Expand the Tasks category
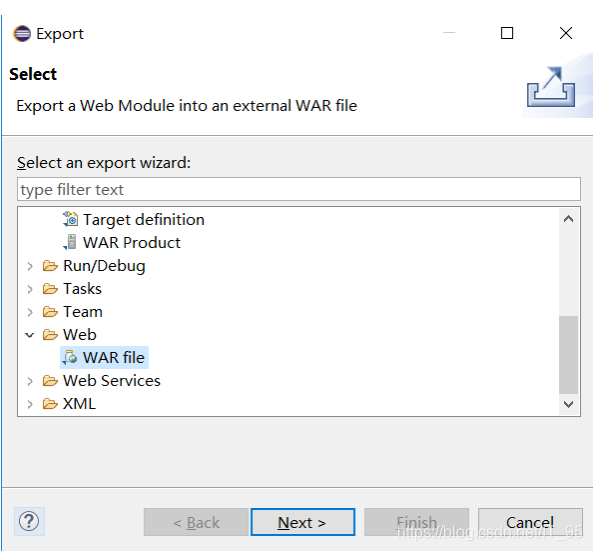 click(x=30, y=289)
